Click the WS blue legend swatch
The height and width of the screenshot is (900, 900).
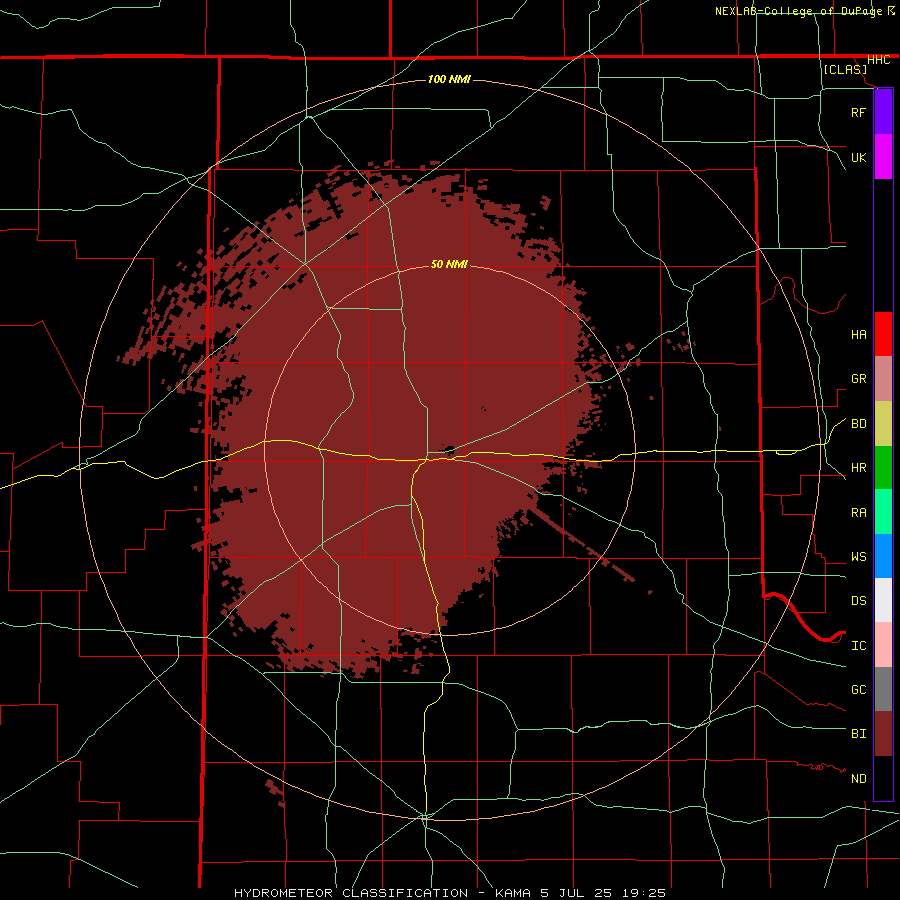(883, 556)
